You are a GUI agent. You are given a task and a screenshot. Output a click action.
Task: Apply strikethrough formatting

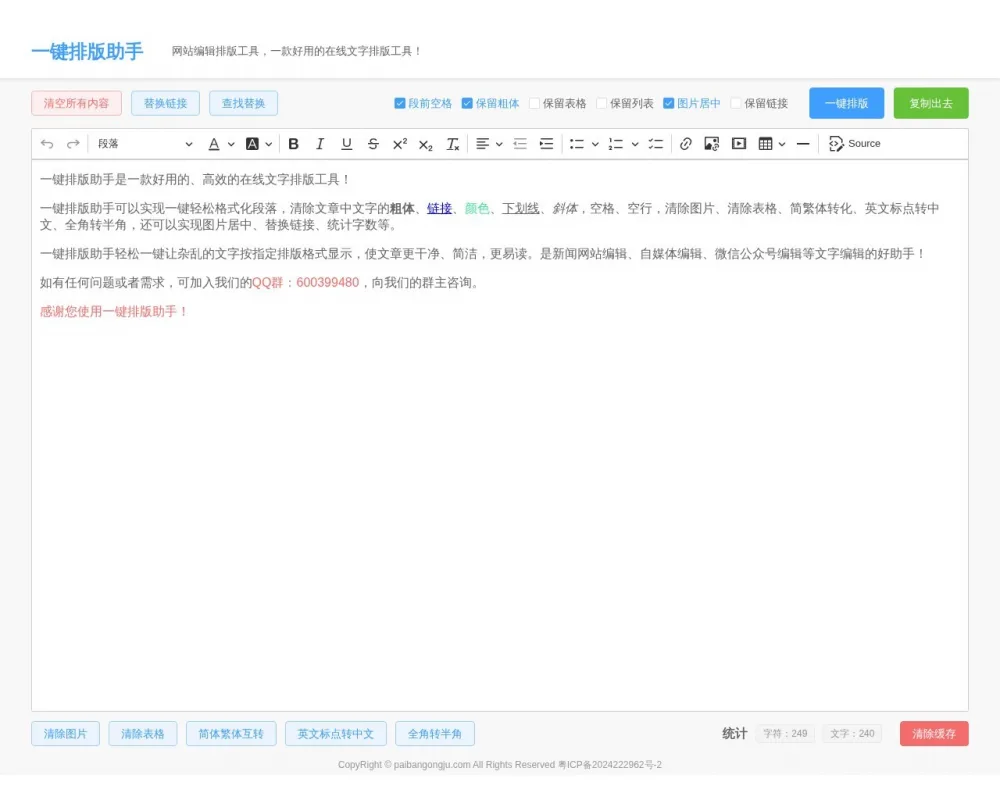373,144
